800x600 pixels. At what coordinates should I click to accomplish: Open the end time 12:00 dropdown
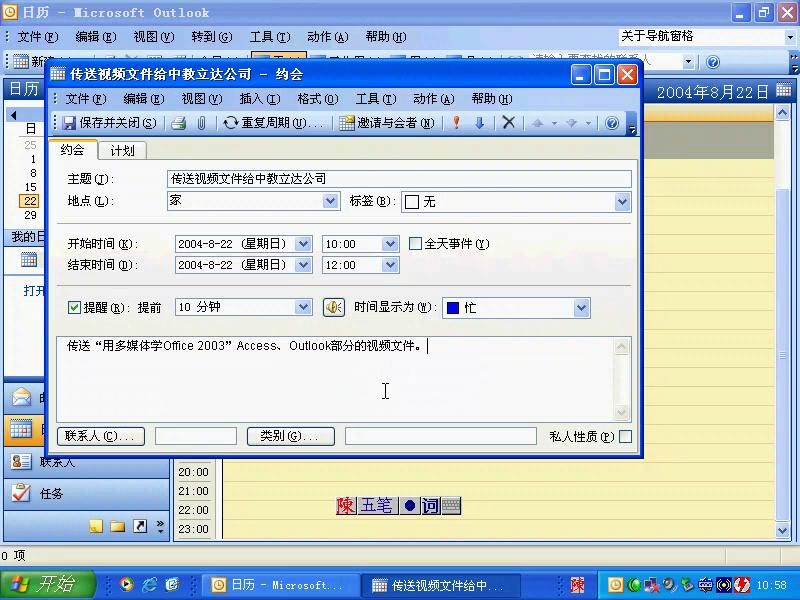point(390,265)
